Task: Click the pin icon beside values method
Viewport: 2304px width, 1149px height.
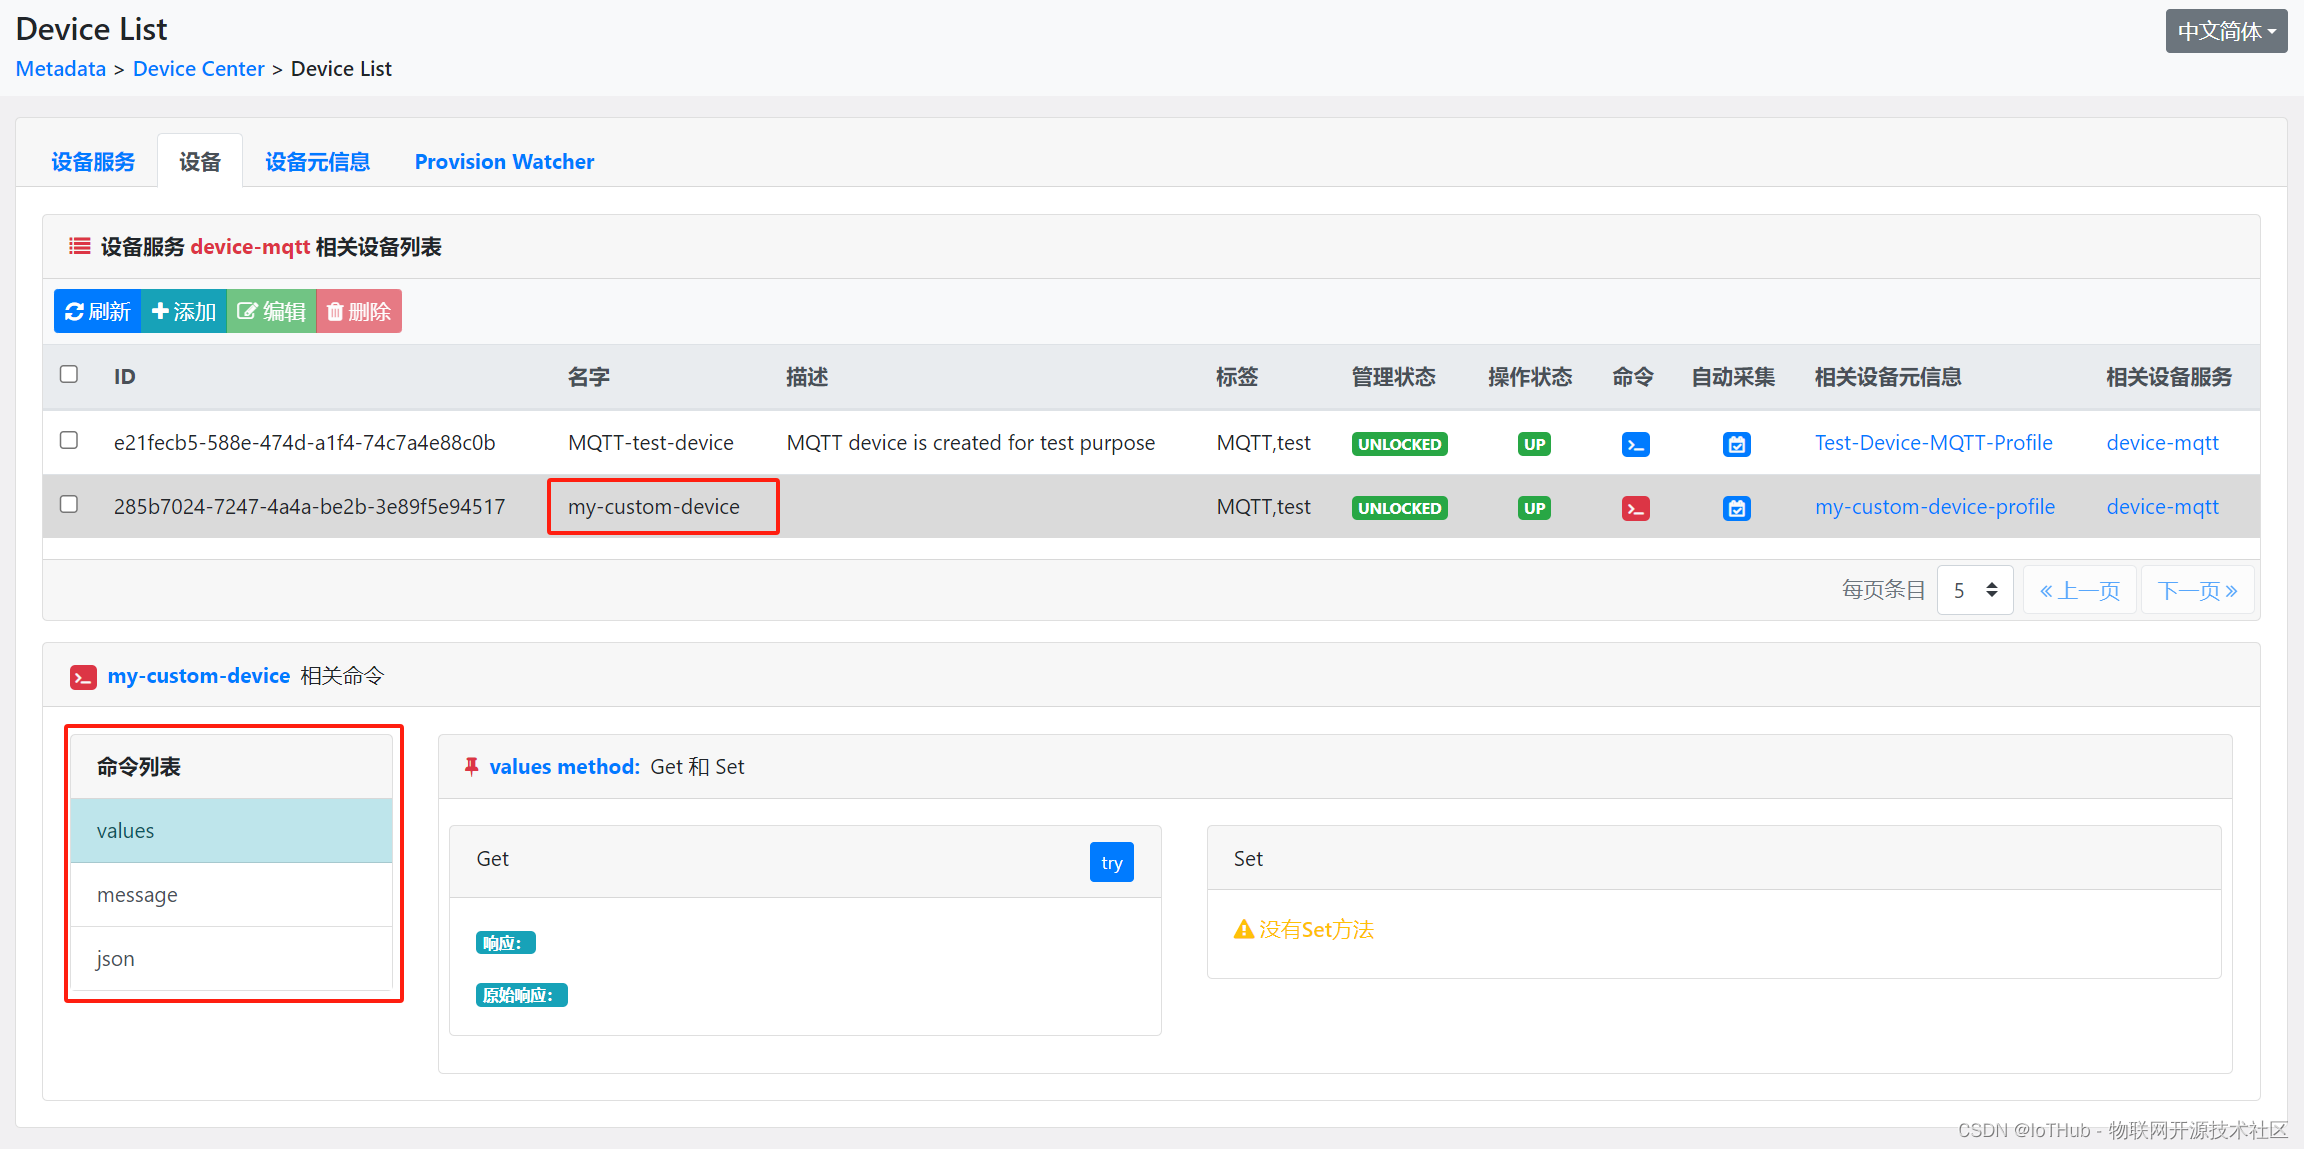Action: point(471,767)
